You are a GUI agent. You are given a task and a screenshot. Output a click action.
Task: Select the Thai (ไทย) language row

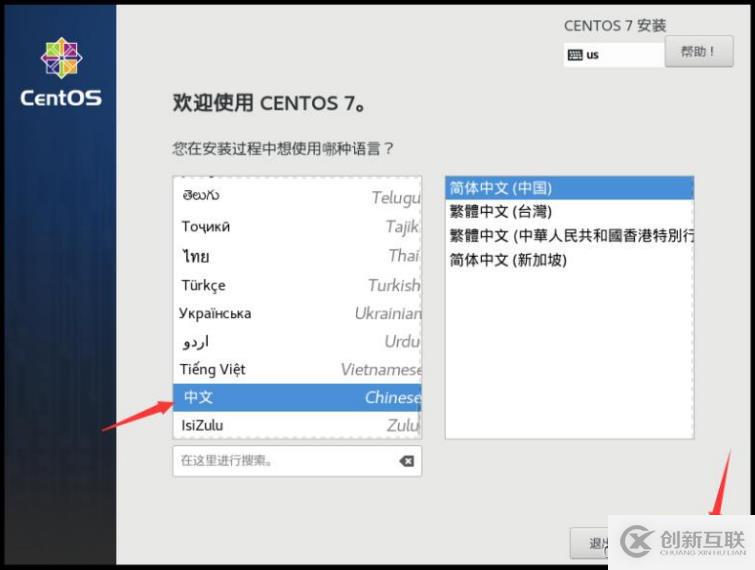pyautogui.click(x=297, y=256)
